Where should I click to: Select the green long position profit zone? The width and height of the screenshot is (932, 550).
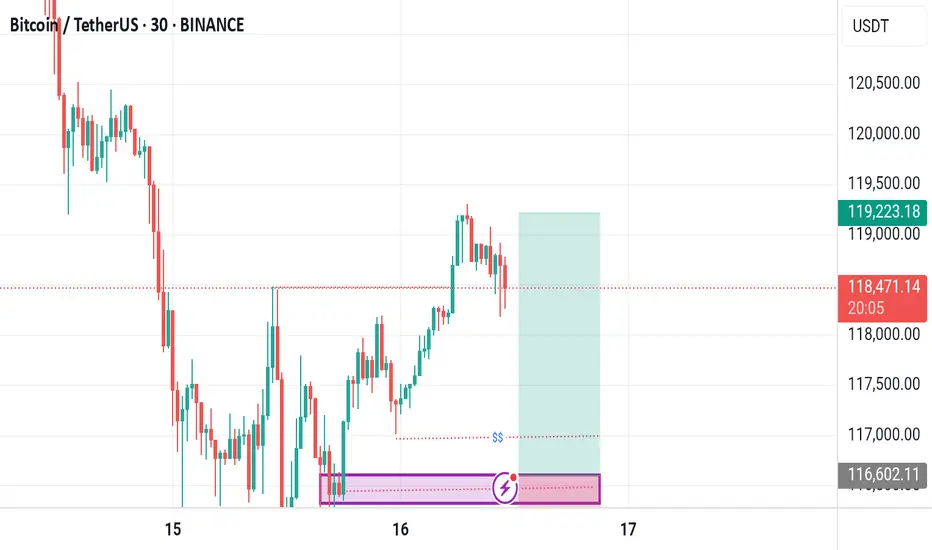point(559,343)
